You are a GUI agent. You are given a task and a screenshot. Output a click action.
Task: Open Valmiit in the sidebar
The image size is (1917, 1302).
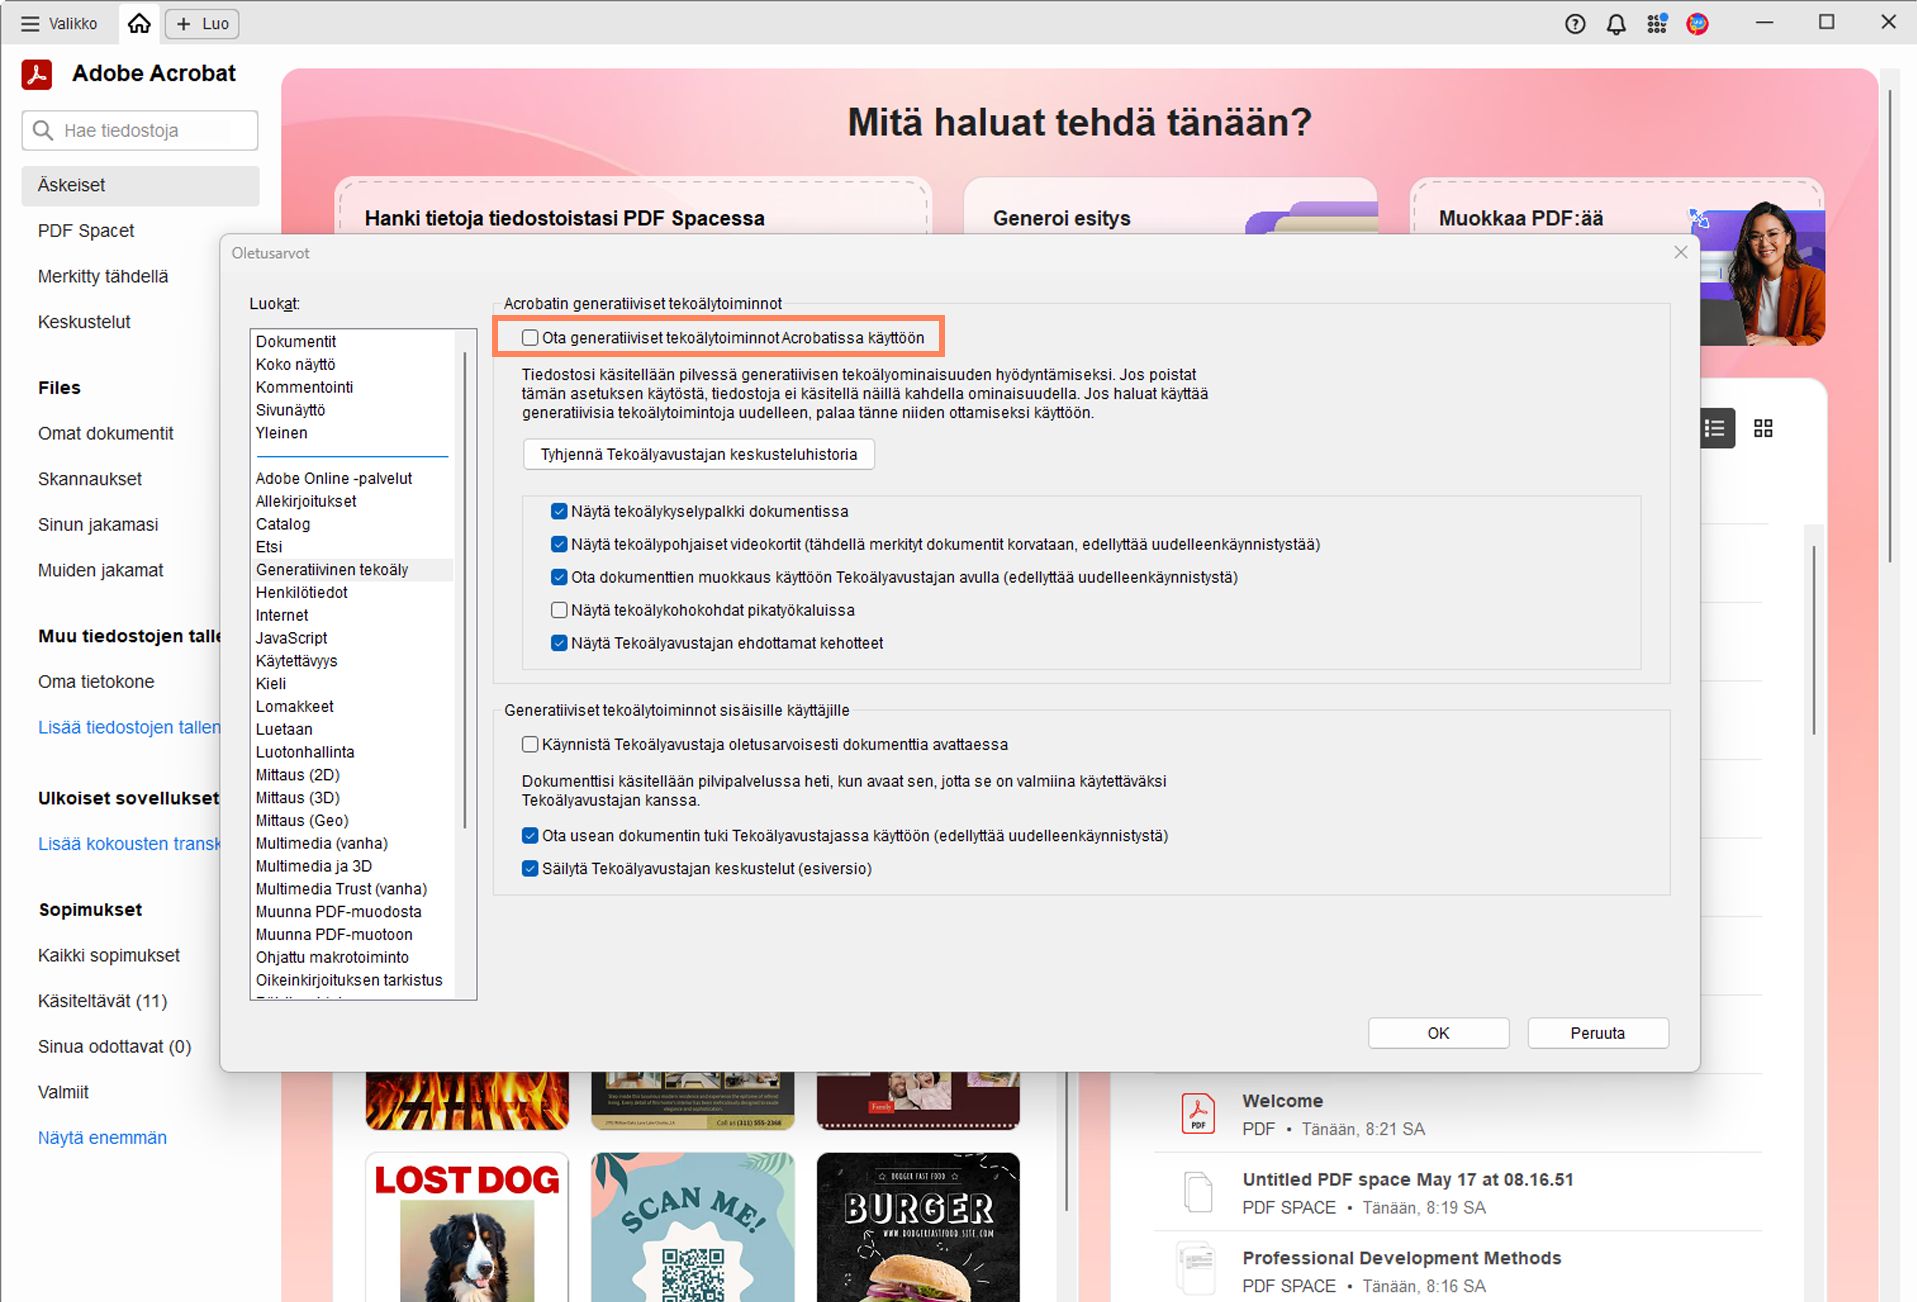click(x=63, y=1092)
